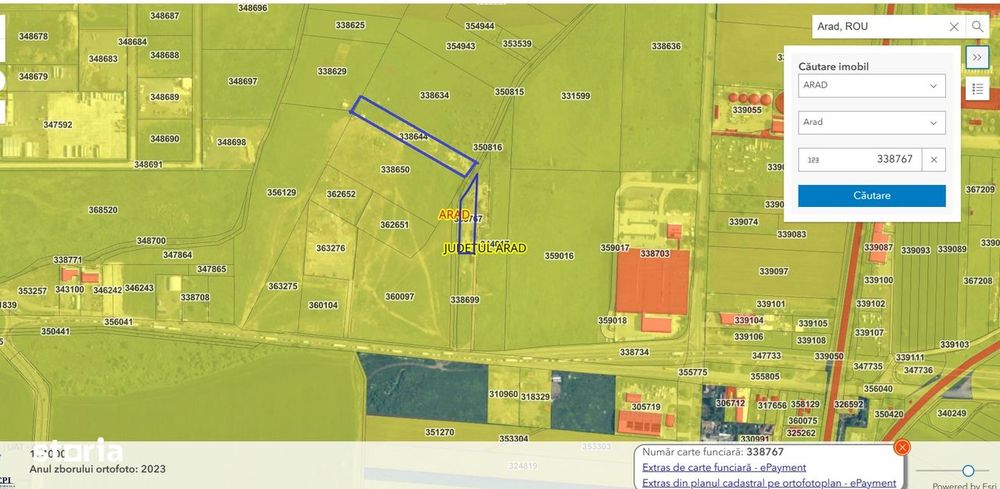Click parcel label 310960
1000x489 pixels.
[x=503, y=394]
